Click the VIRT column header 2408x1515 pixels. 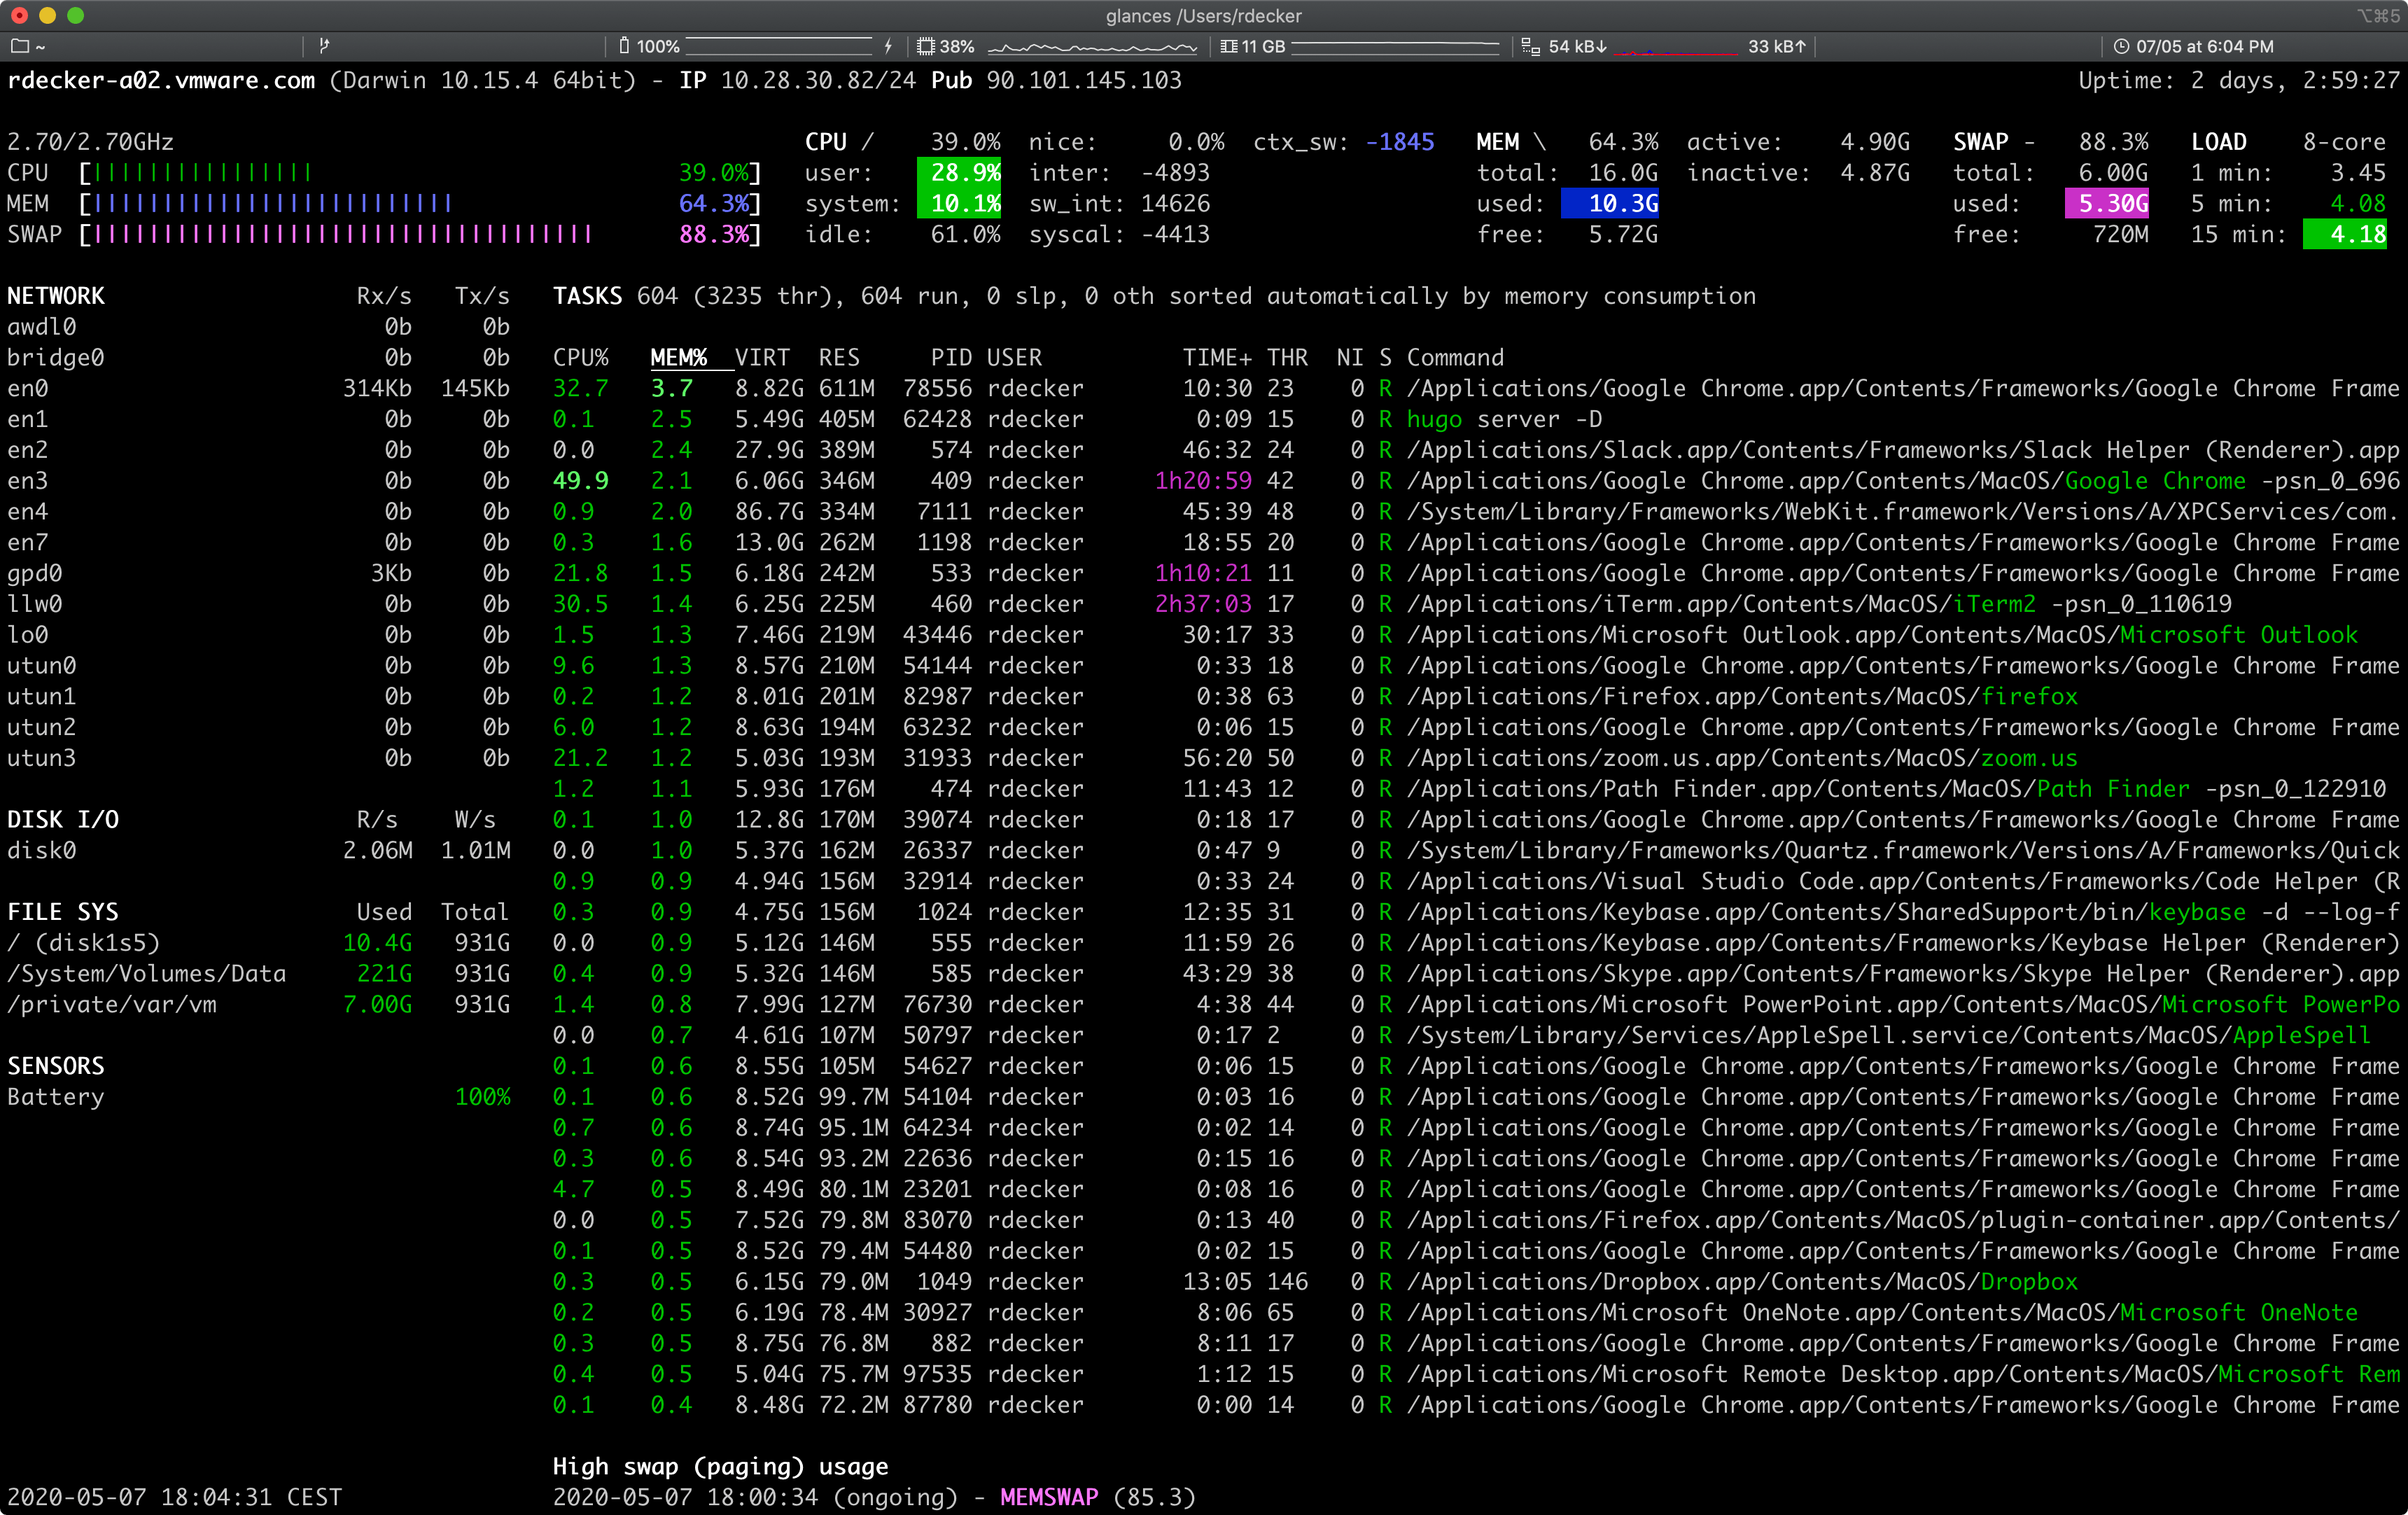[x=762, y=358]
